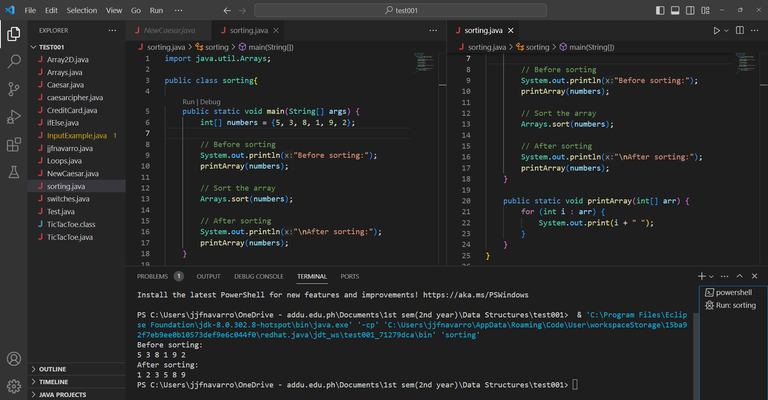Expand the TIMELINE section

(54, 381)
